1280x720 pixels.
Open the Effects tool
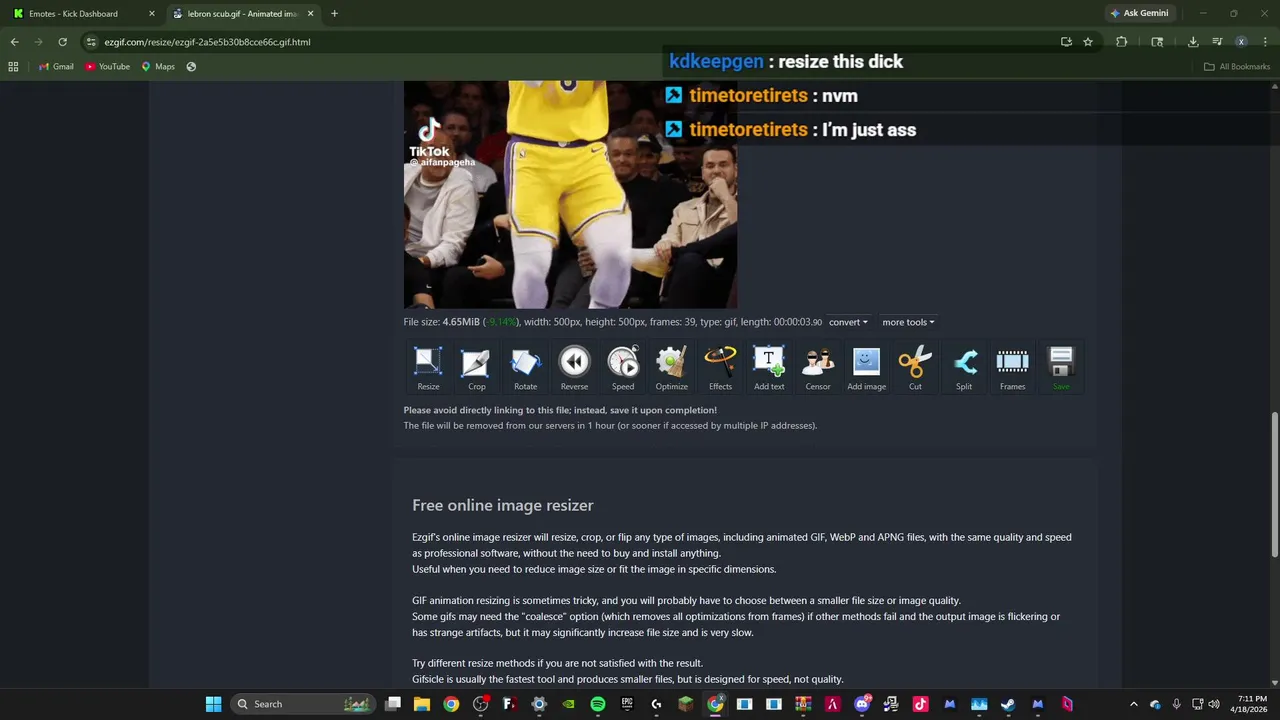click(720, 368)
